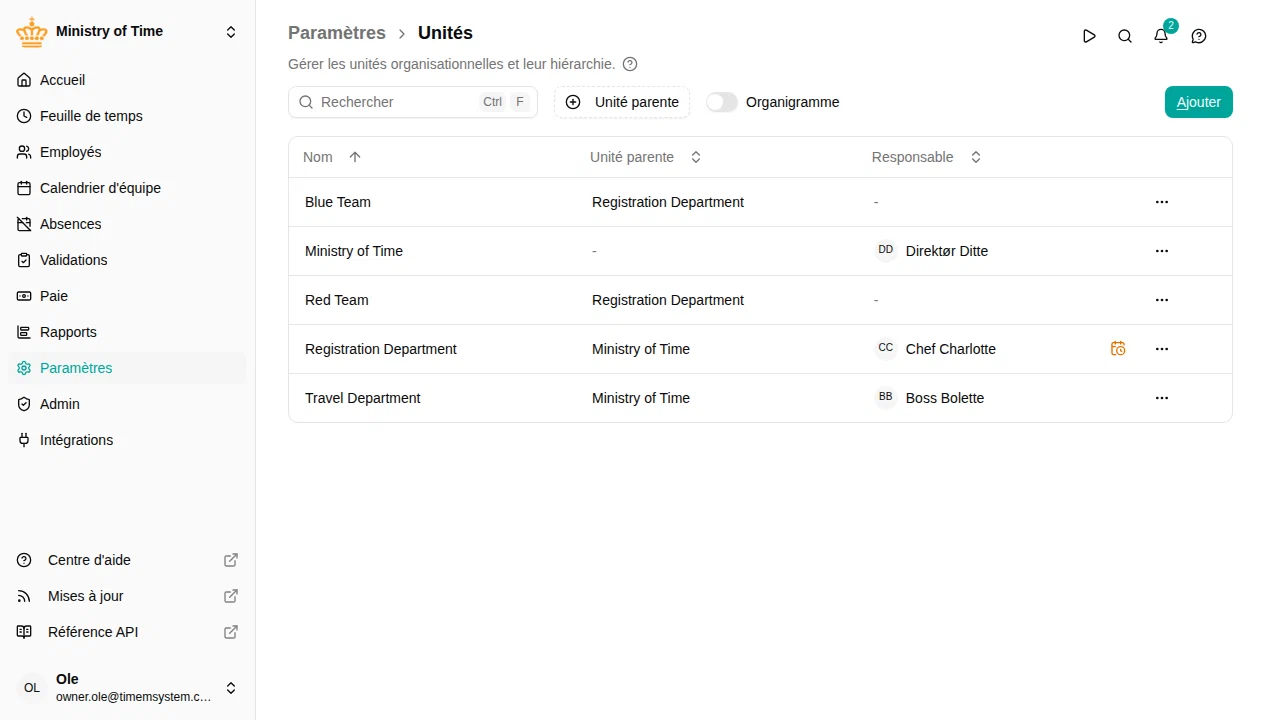Image resolution: width=1280 pixels, height=720 pixels.
Task: Open the actions menu for Registration Department
Action: click(x=1162, y=349)
